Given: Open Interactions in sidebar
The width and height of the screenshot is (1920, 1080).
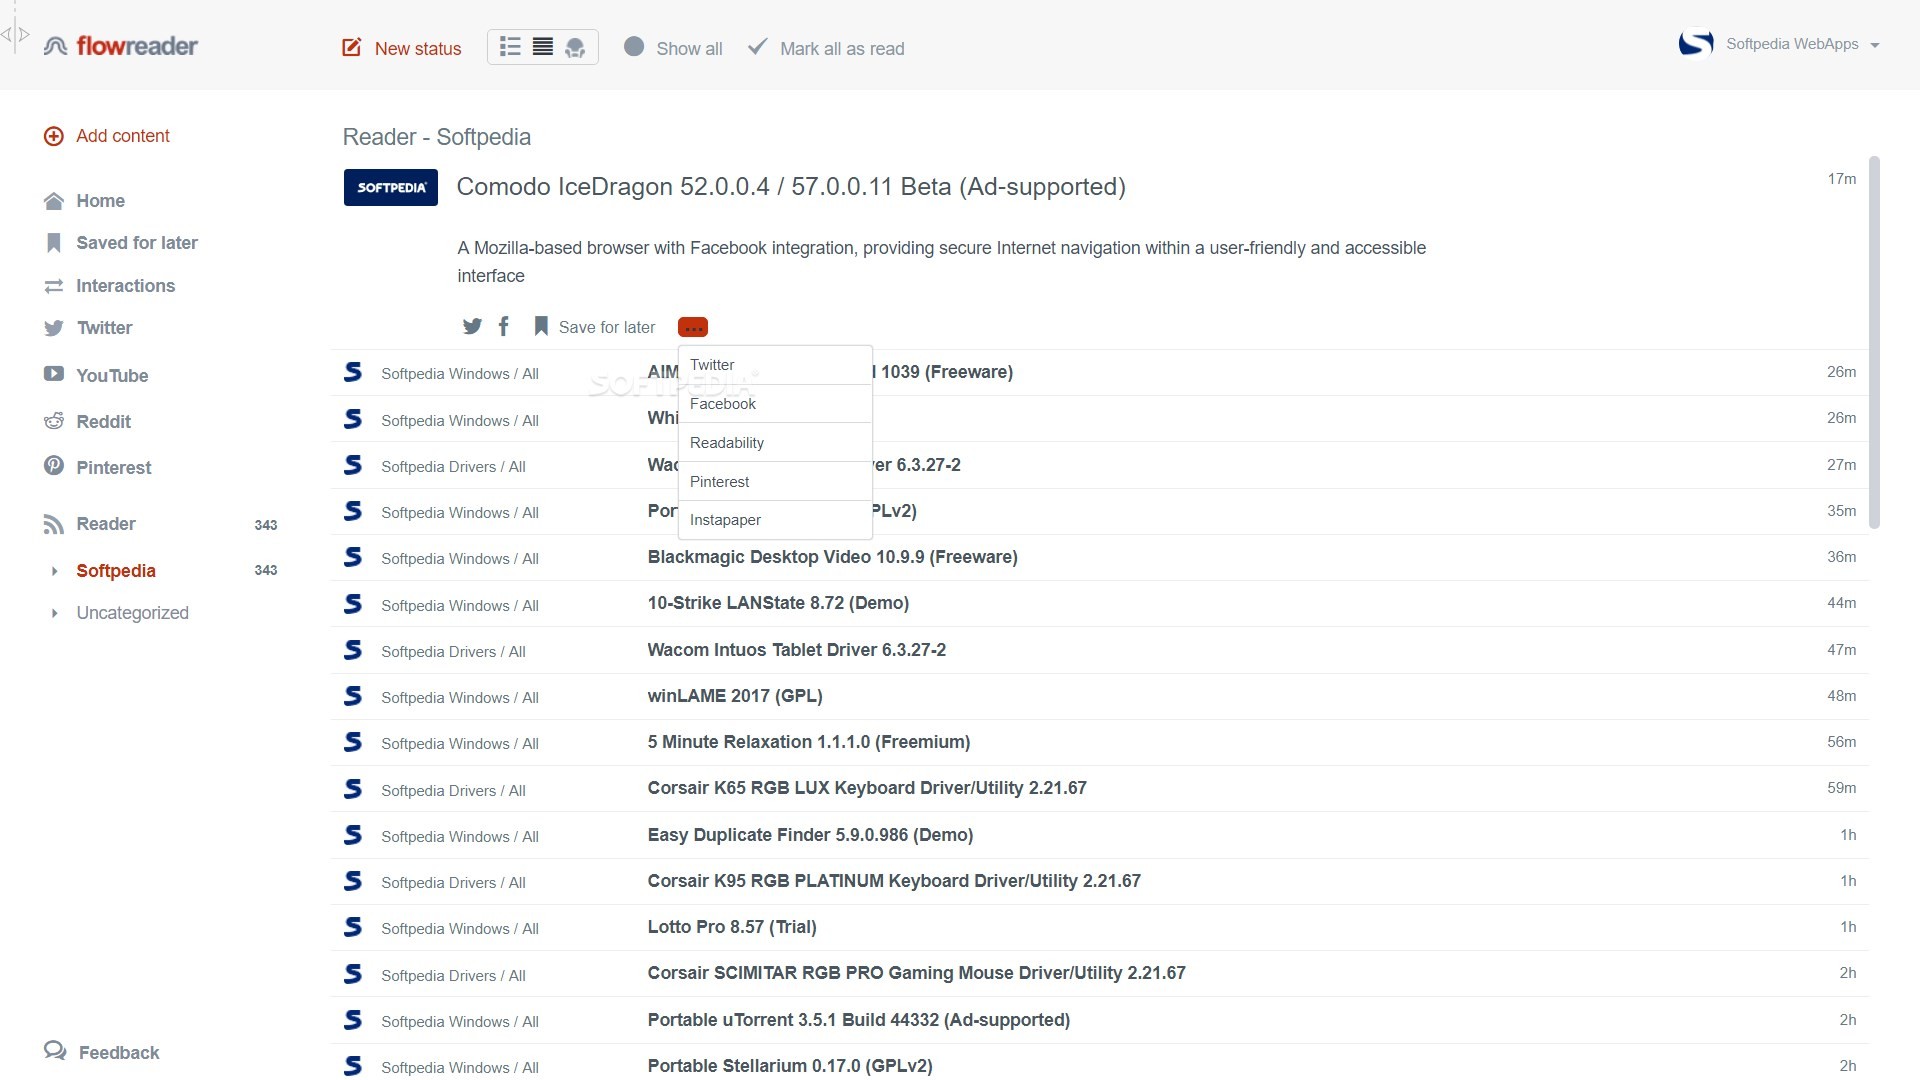Looking at the screenshot, I should (x=125, y=286).
